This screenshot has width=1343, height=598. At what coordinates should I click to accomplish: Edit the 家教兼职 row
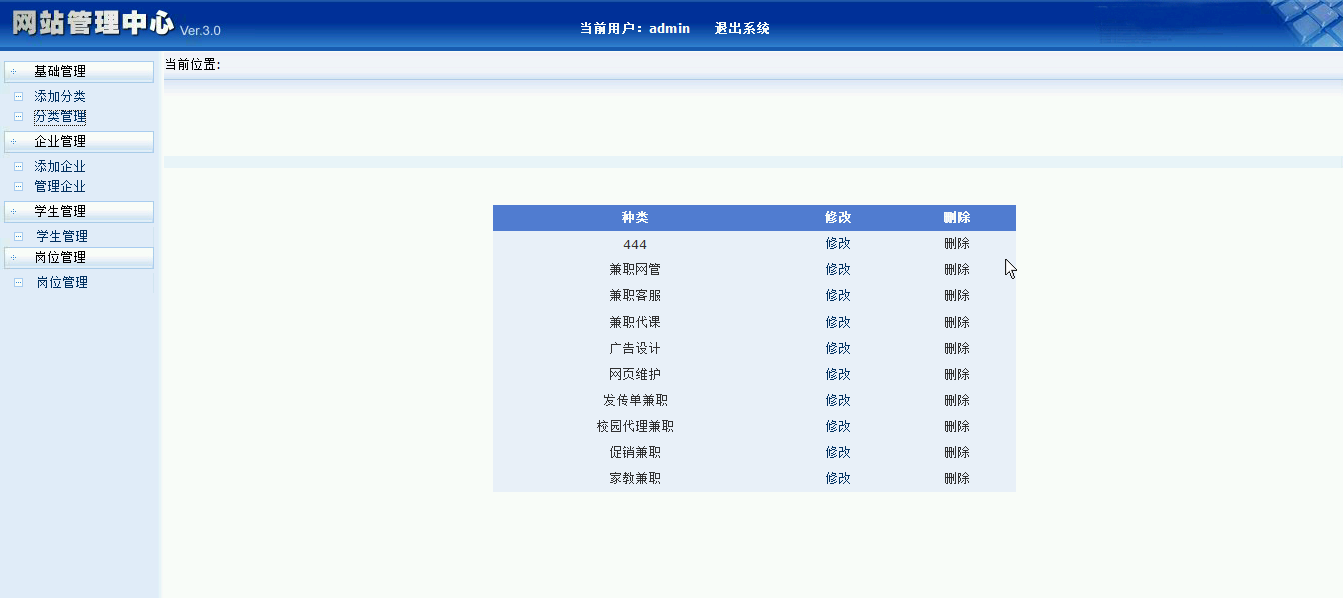[x=838, y=478]
